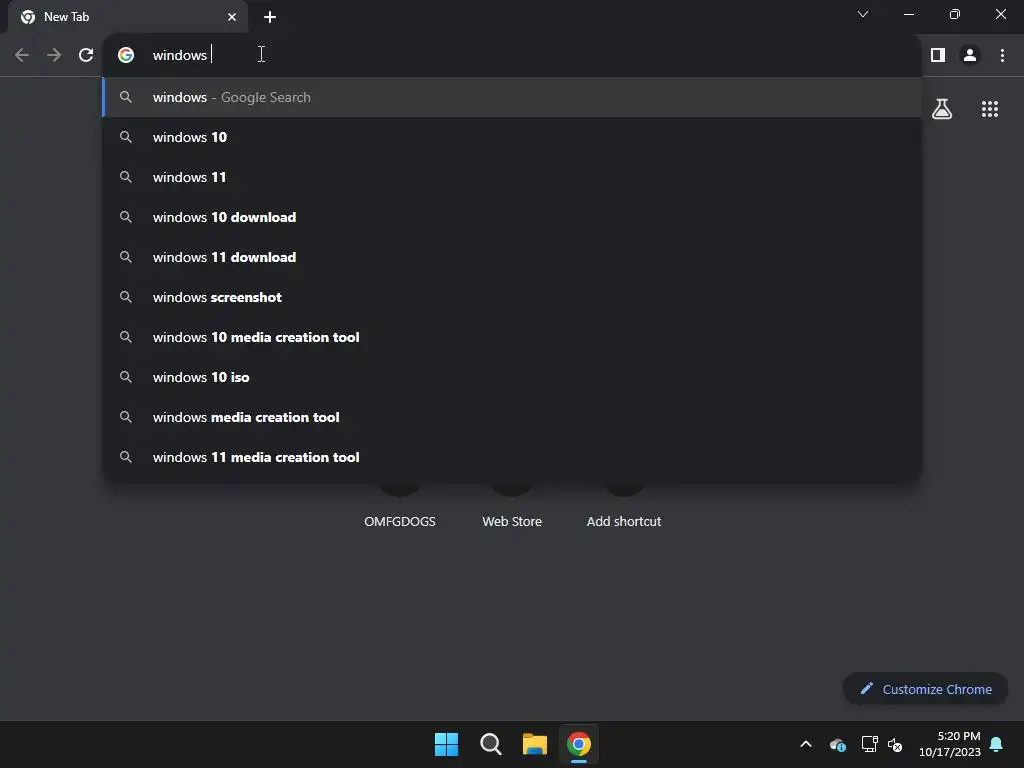The image size is (1024, 768).
Task: Click Customize Chrome button
Action: pyautogui.click(x=925, y=689)
